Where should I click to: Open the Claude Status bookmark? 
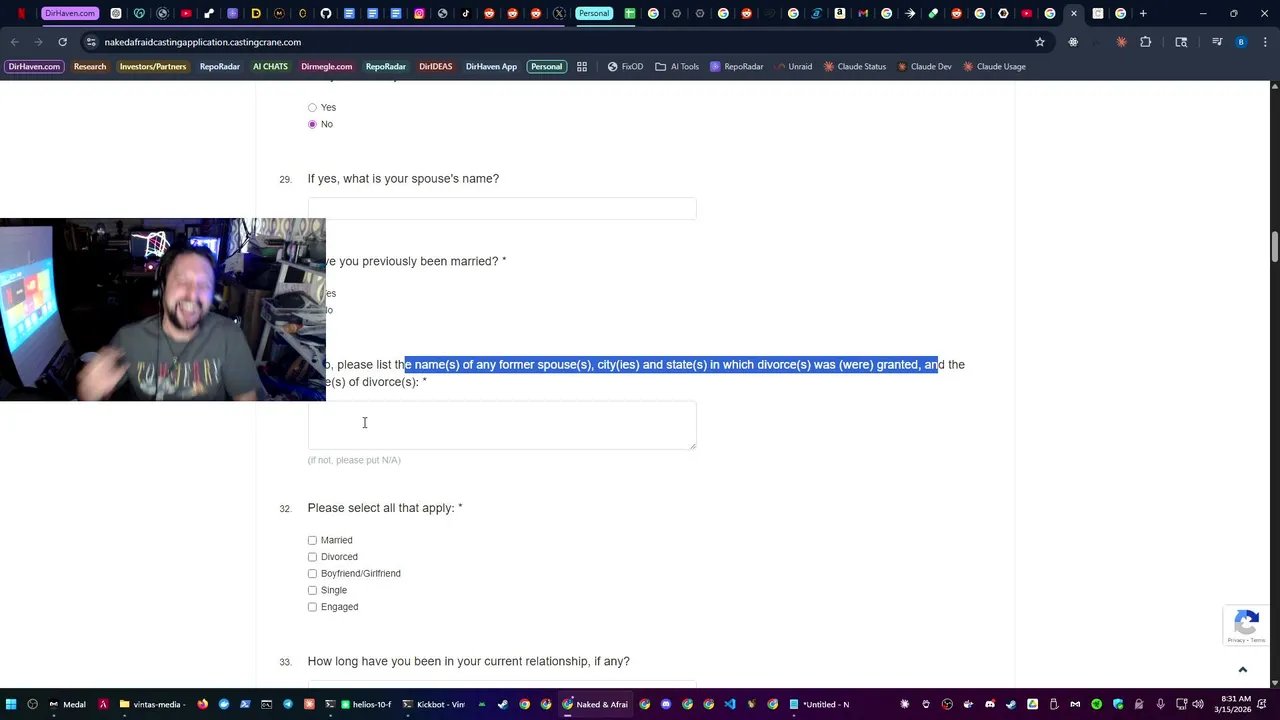click(x=855, y=67)
